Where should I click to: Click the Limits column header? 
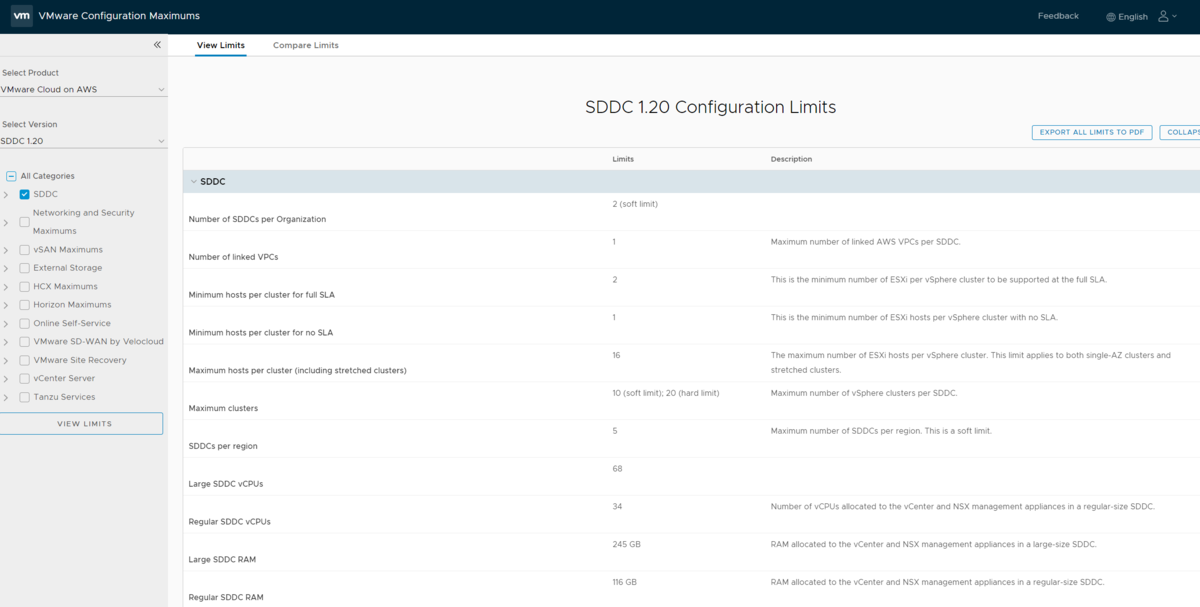623,159
